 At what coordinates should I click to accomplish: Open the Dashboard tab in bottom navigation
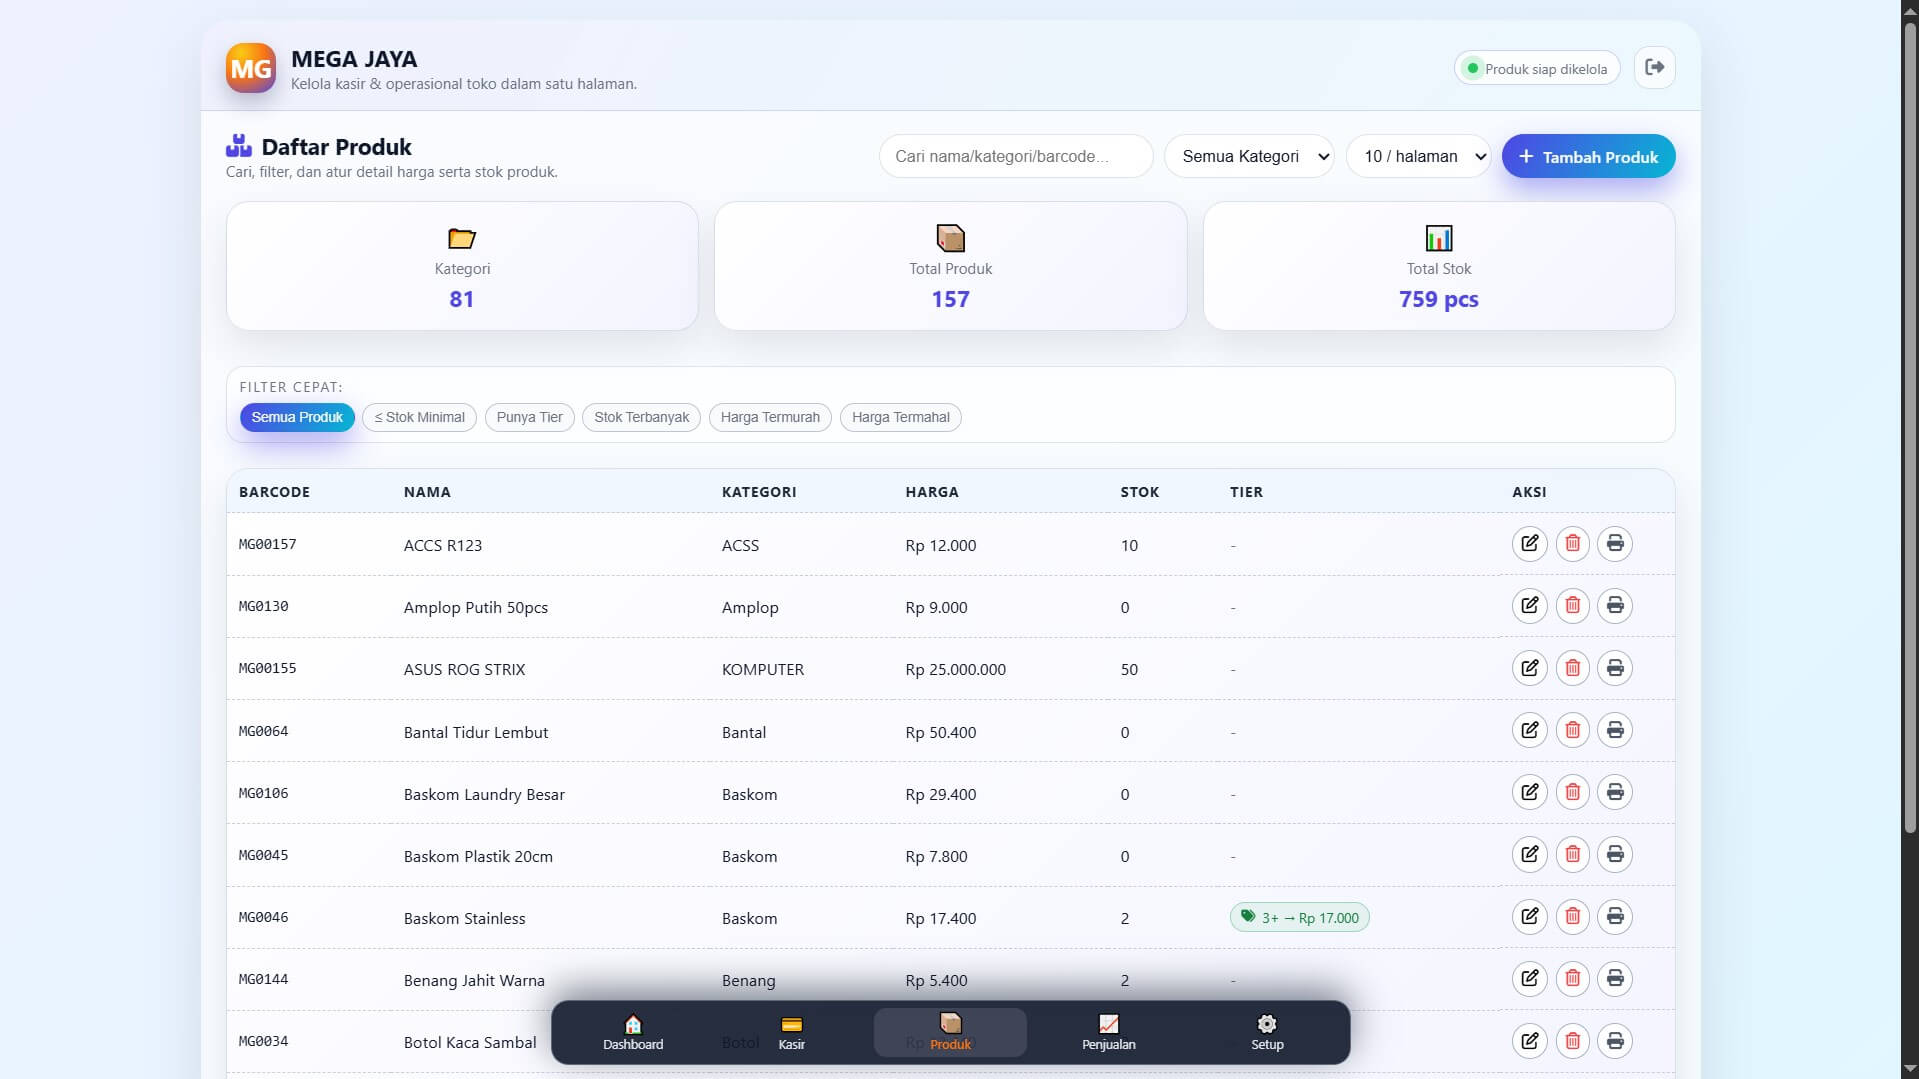point(632,1032)
